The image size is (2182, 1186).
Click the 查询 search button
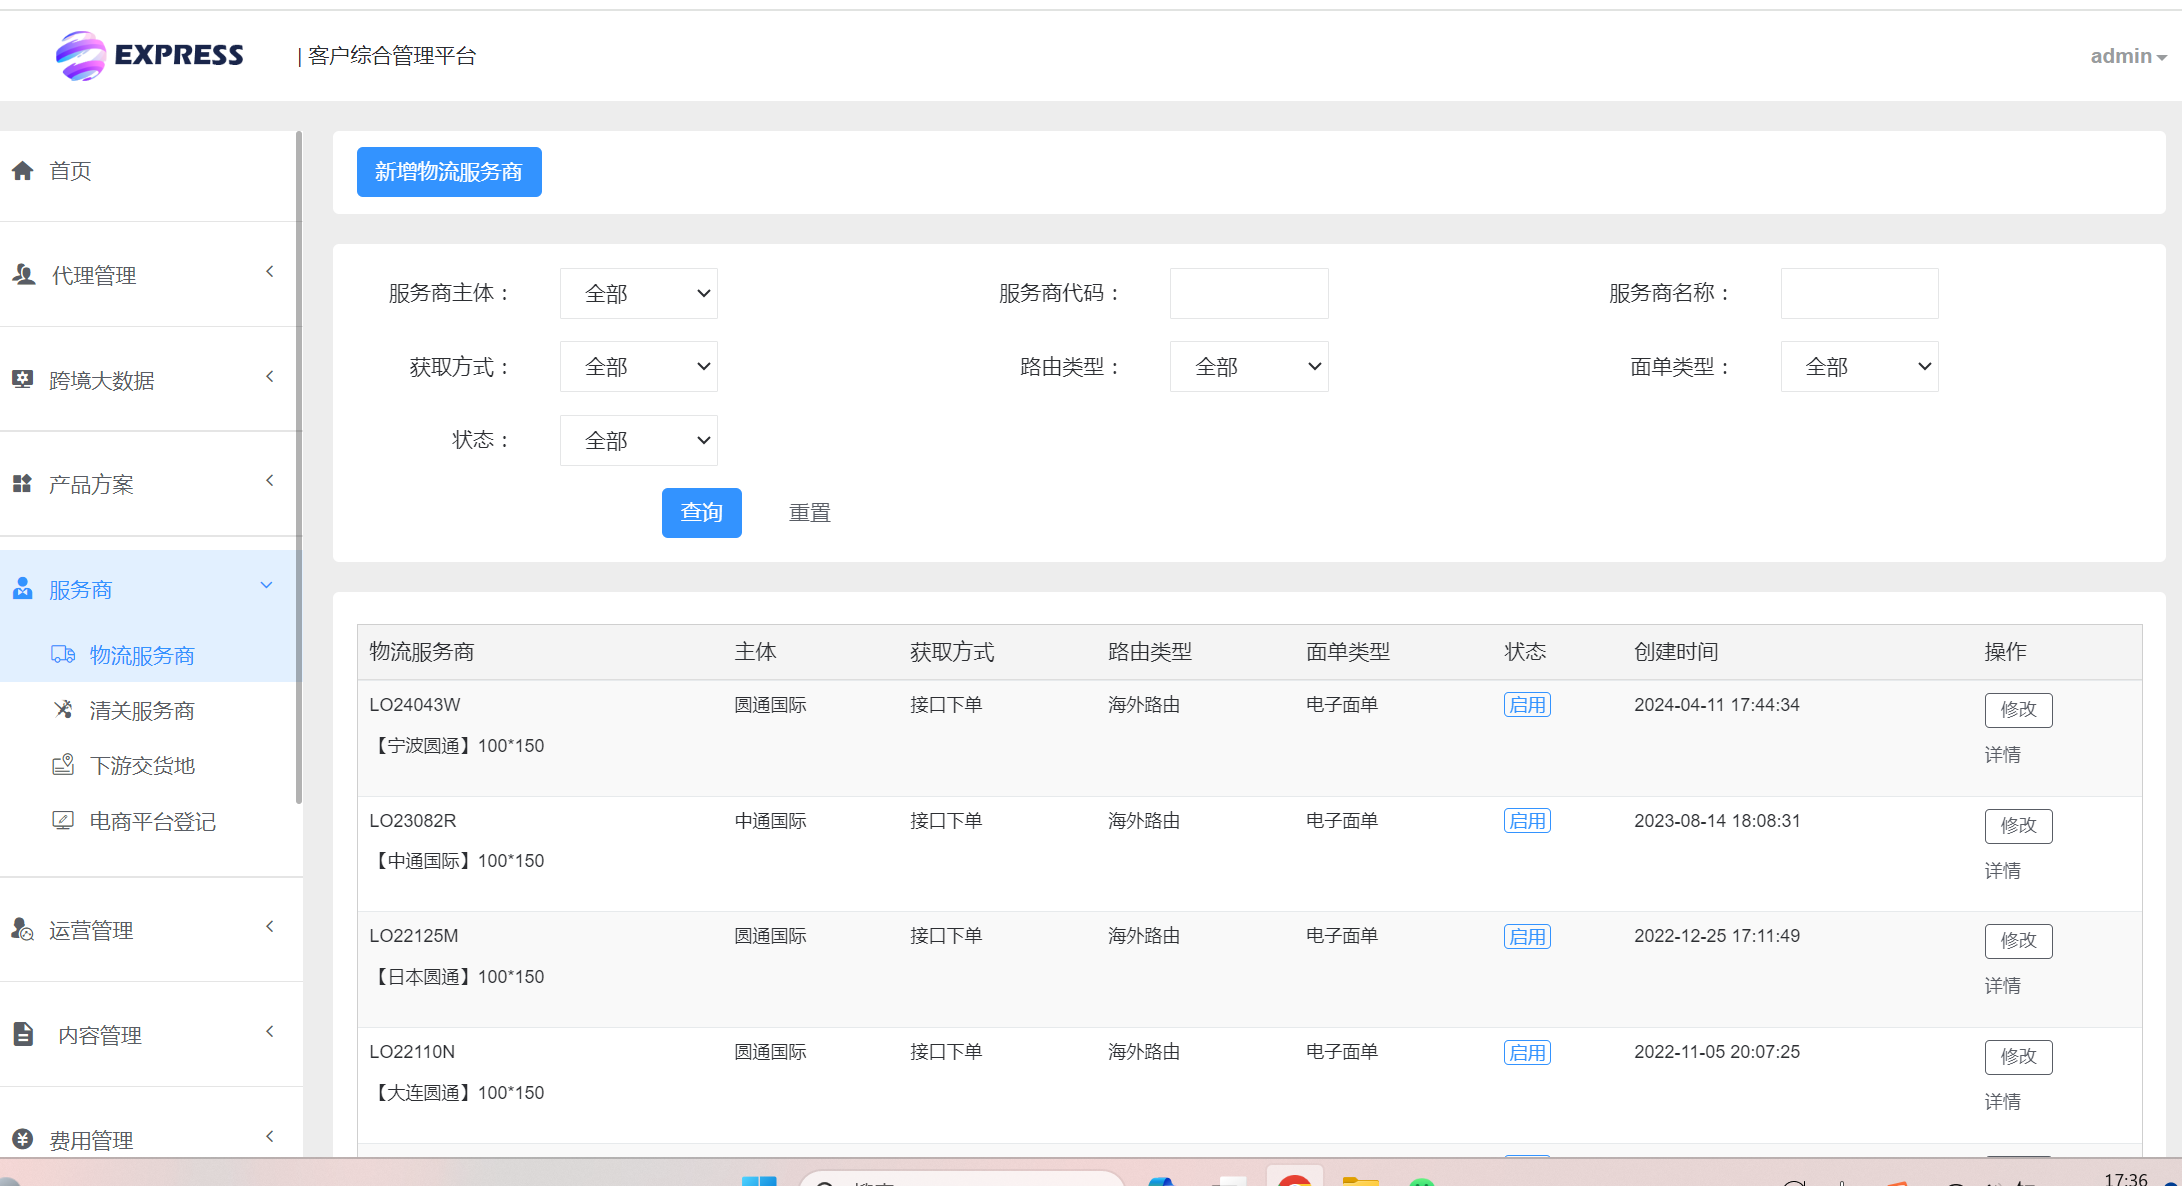(702, 513)
